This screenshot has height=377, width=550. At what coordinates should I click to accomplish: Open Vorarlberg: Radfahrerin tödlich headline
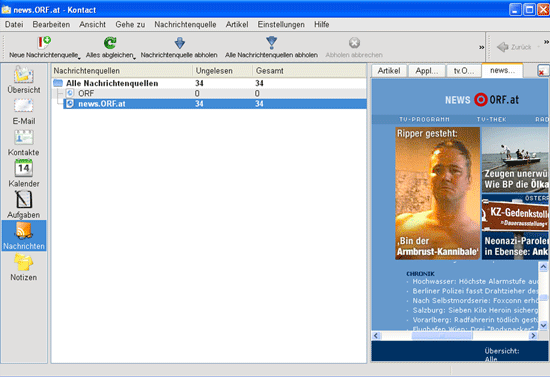pyautogui.click(x=475, y=320)
